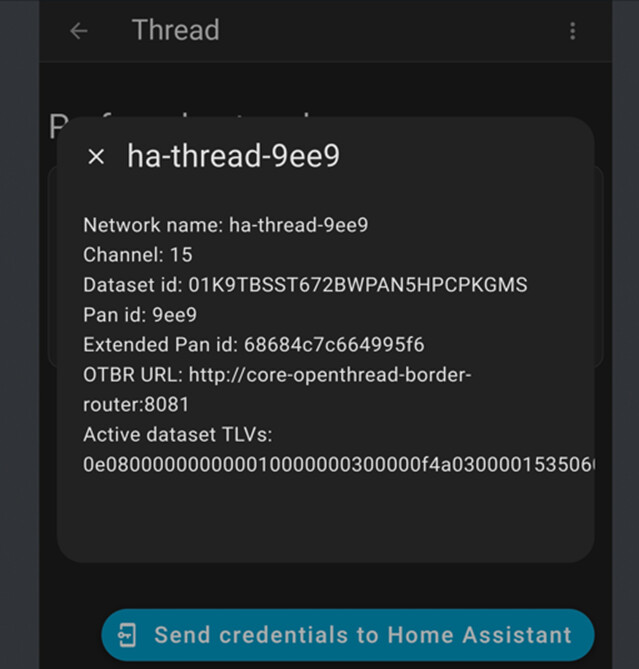The height and width of the screenshot is (669, 639).
Task: Select the active dataset TLV hex string
Action: pos(340,465)
